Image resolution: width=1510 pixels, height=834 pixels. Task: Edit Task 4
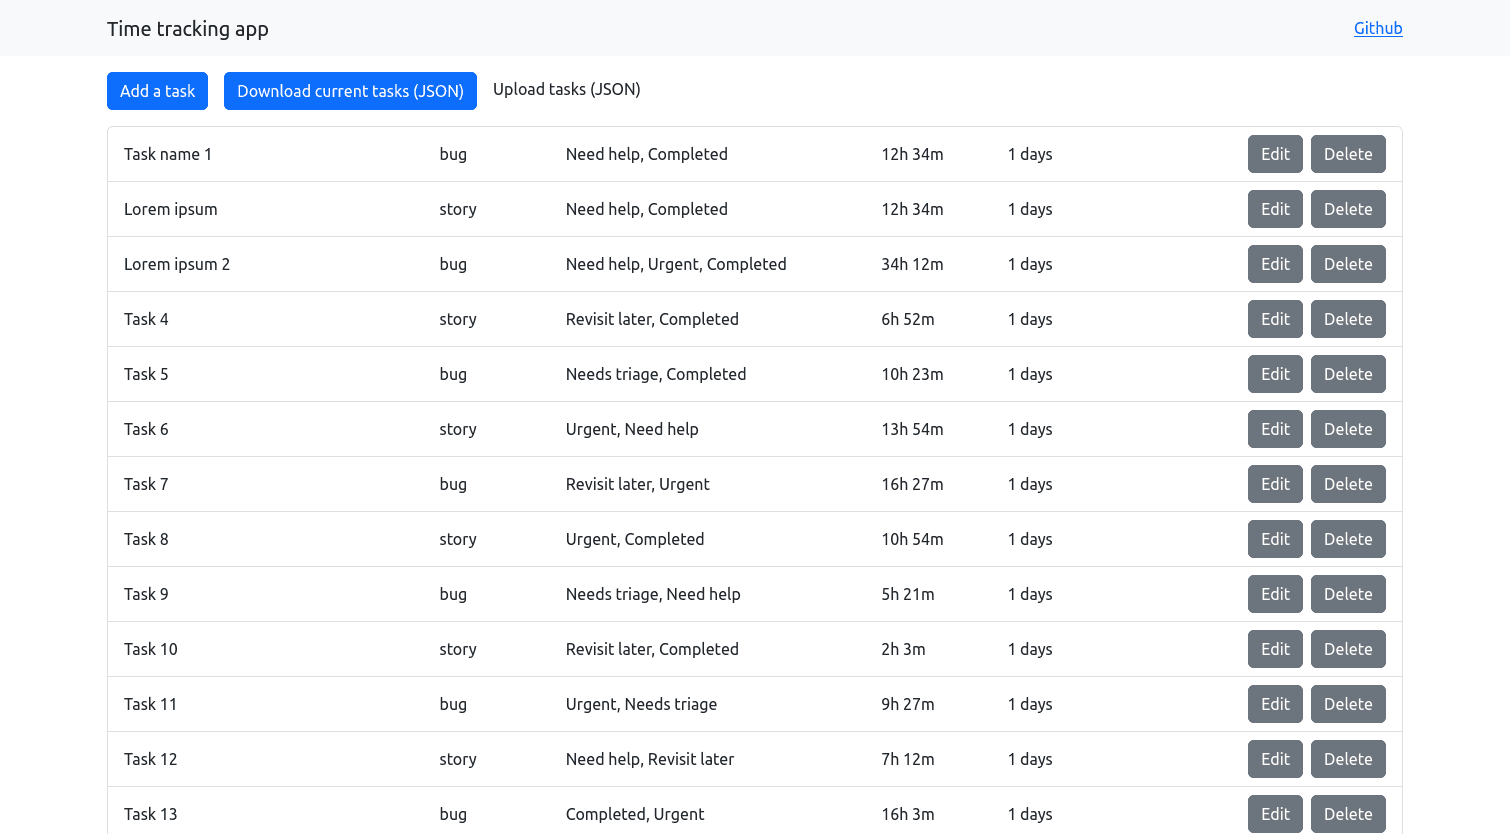pos(1275,319)
